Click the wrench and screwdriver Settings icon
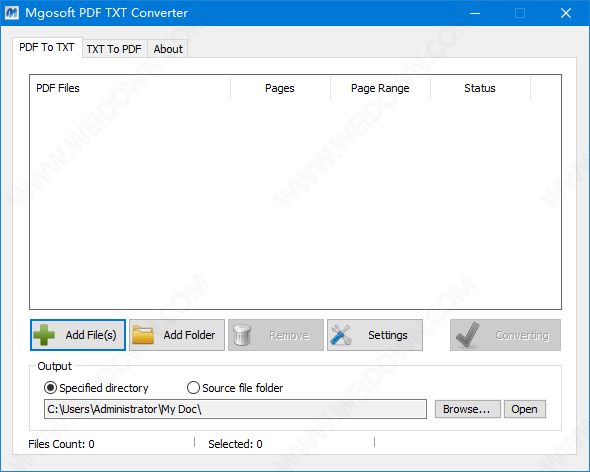 coord(341,335)
